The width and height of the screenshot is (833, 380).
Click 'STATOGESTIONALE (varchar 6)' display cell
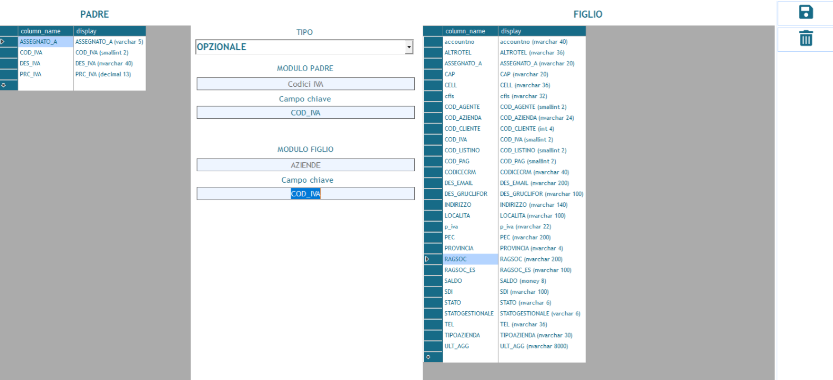point(542,314)
